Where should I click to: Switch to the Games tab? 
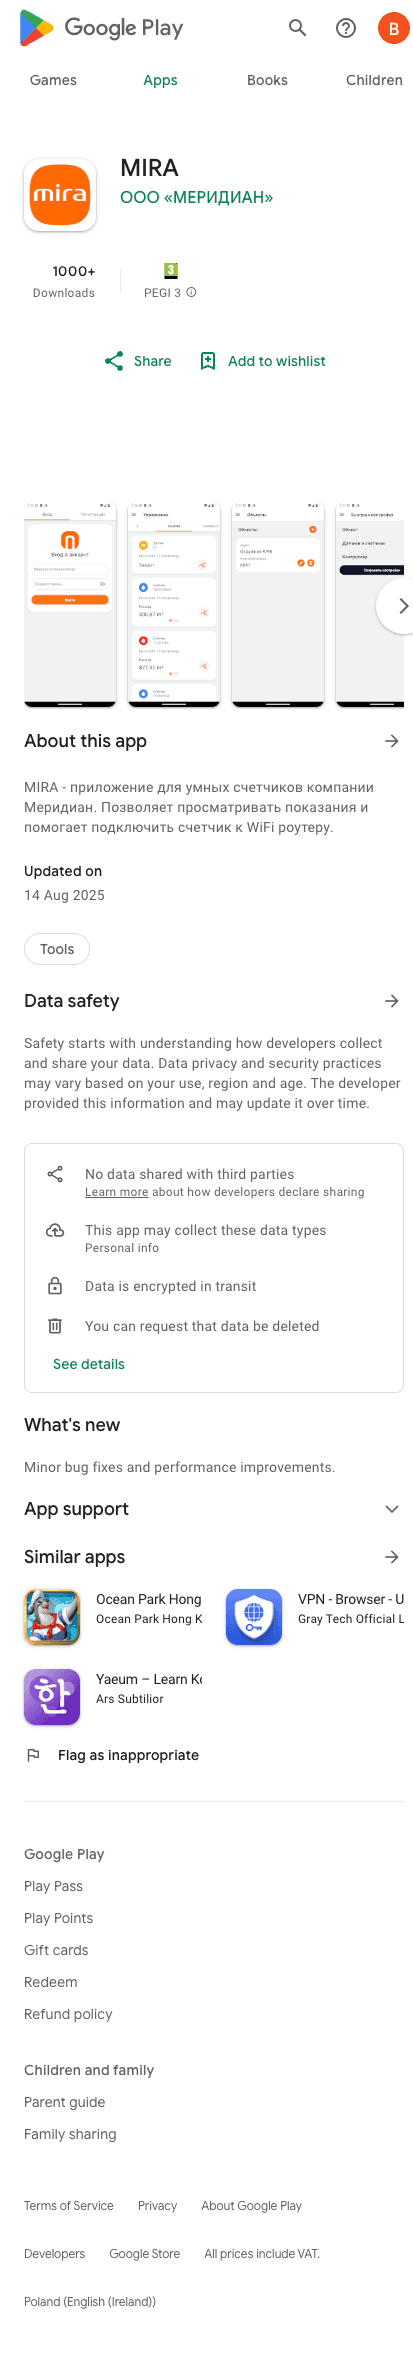click(x=53, y=80)
